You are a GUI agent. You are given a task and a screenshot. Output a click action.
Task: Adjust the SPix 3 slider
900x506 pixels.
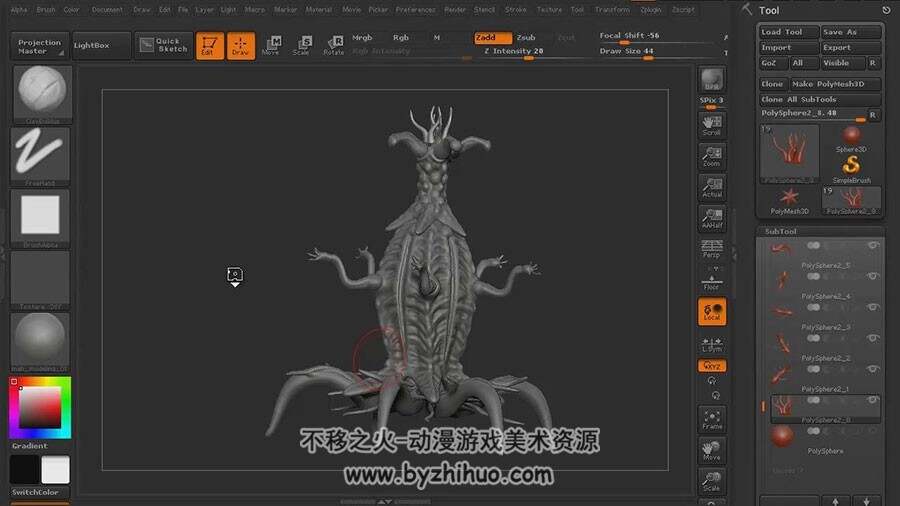(x=712, y=102)
